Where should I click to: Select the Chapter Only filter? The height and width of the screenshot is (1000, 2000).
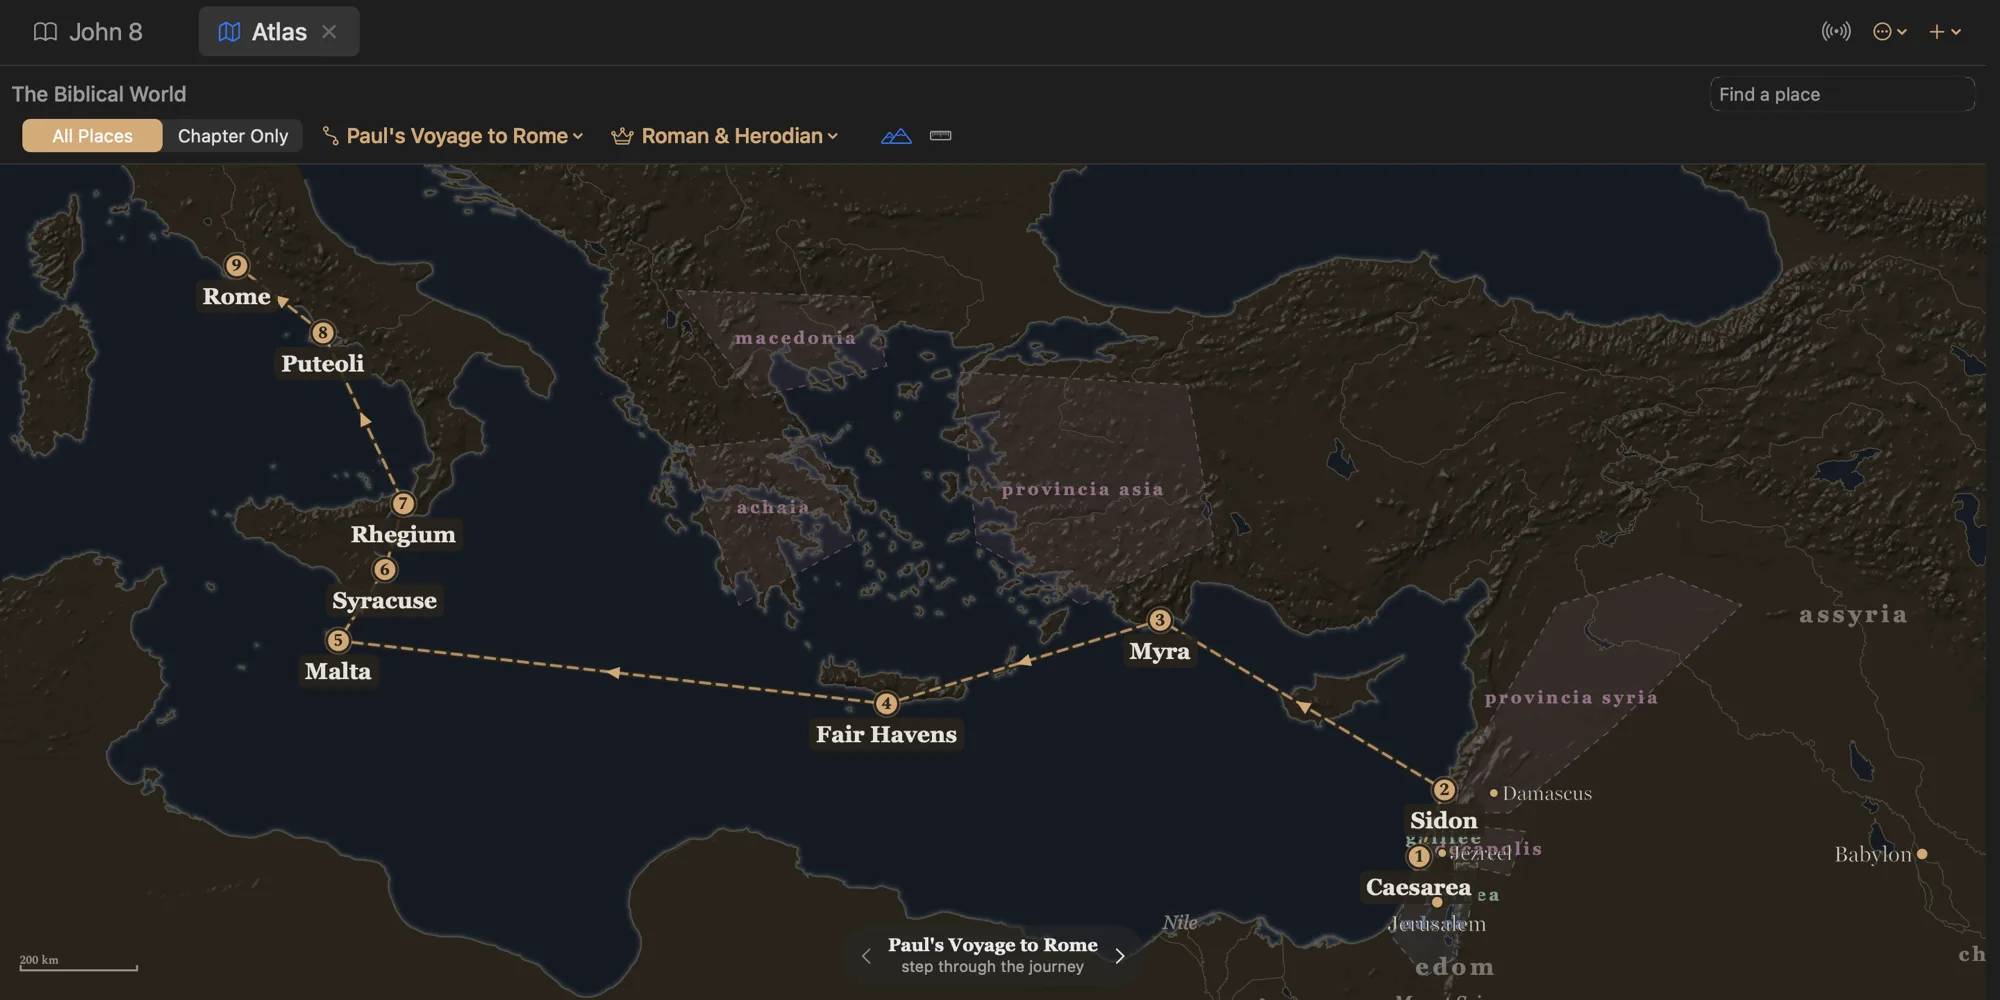click(233, 136)
